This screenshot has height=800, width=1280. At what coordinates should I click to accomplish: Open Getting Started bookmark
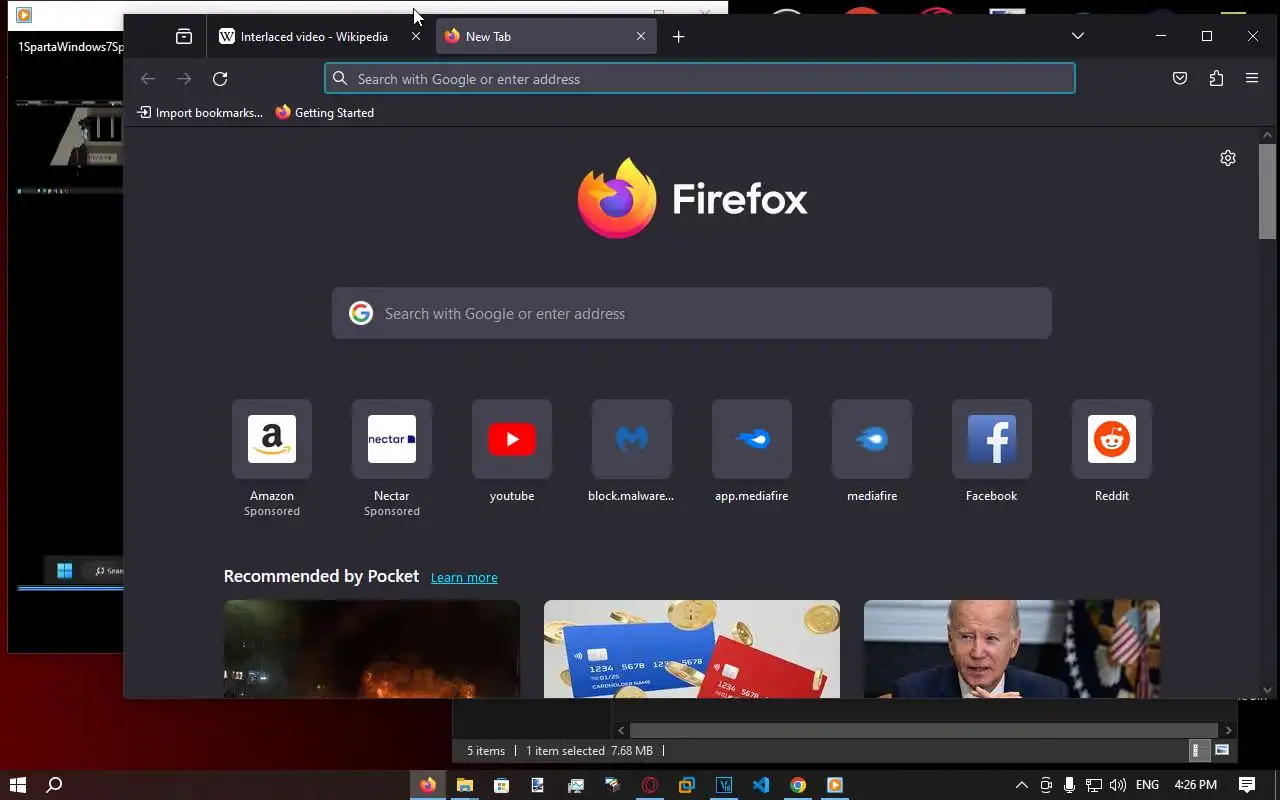point(325,113)
